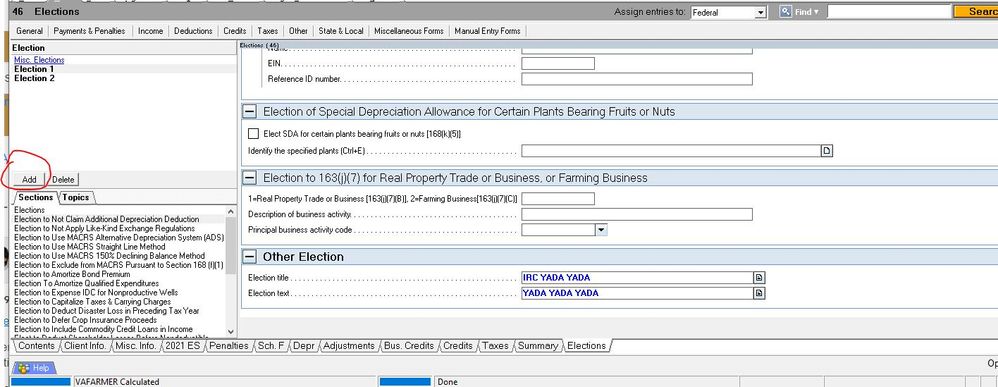Open the Deductions menu

pos(193,31)
